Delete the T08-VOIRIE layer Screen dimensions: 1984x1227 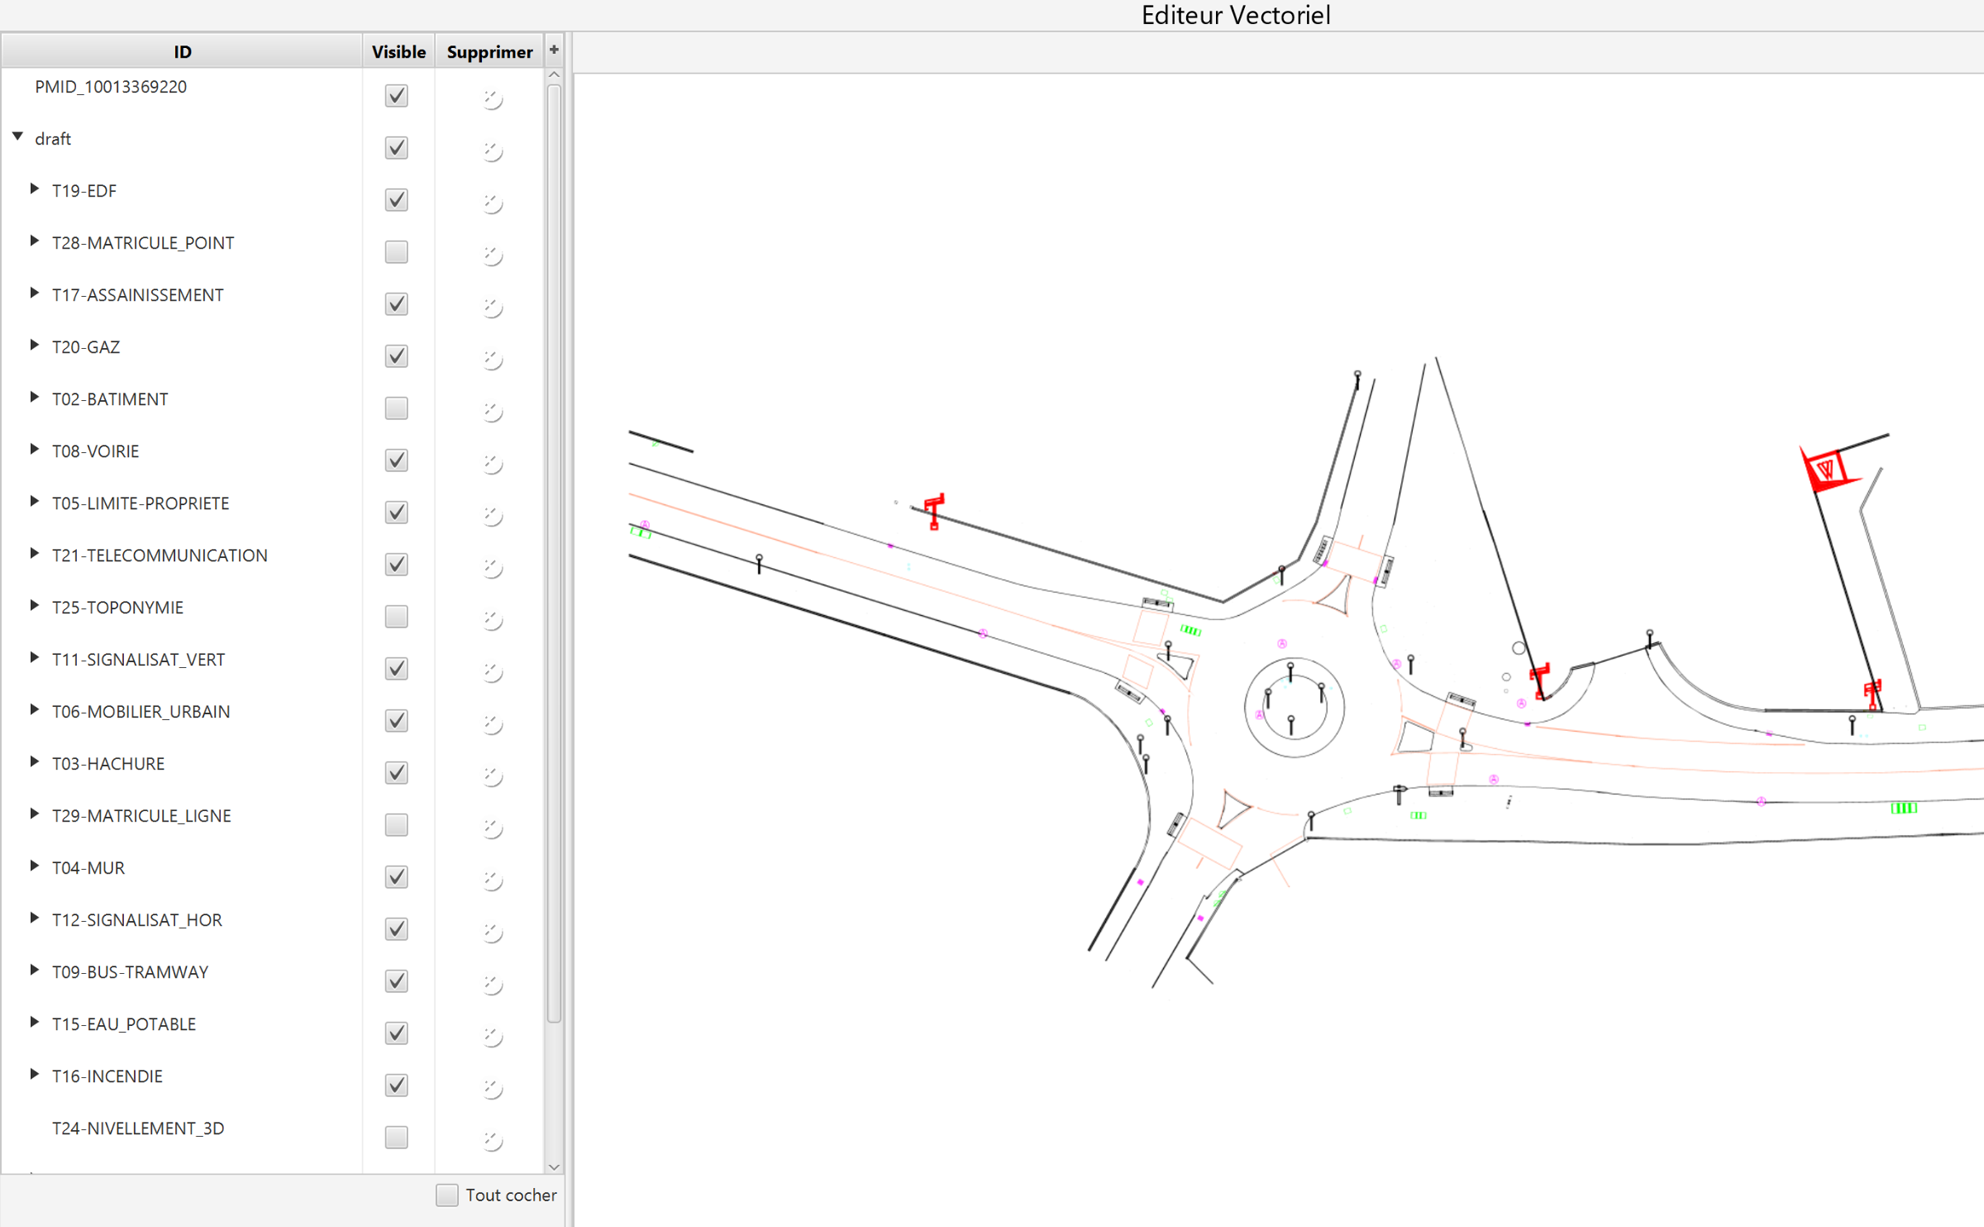click(491, 463)
